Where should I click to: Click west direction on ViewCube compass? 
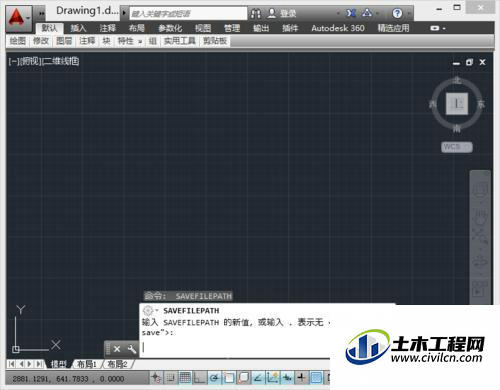[433, 104]
